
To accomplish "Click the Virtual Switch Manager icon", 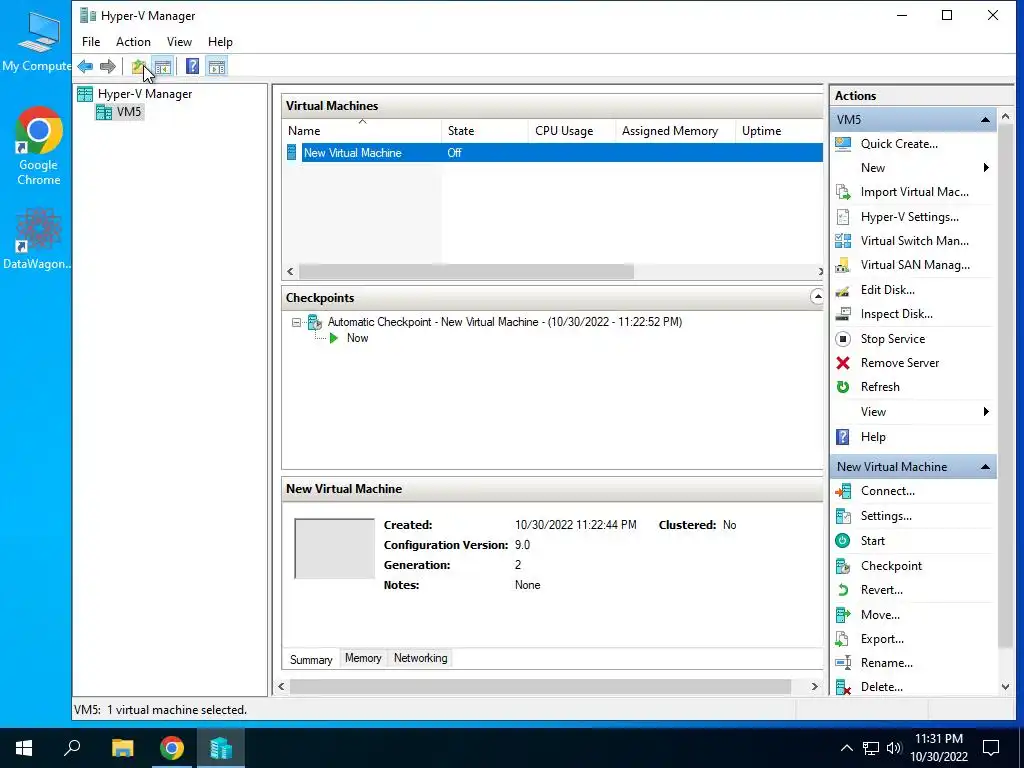I will point(843,241).
